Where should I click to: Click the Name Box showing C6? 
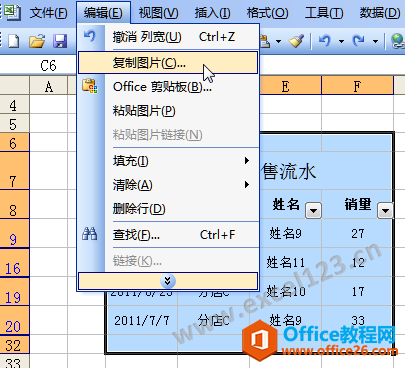pyautogui.click(x=48, y=65)
